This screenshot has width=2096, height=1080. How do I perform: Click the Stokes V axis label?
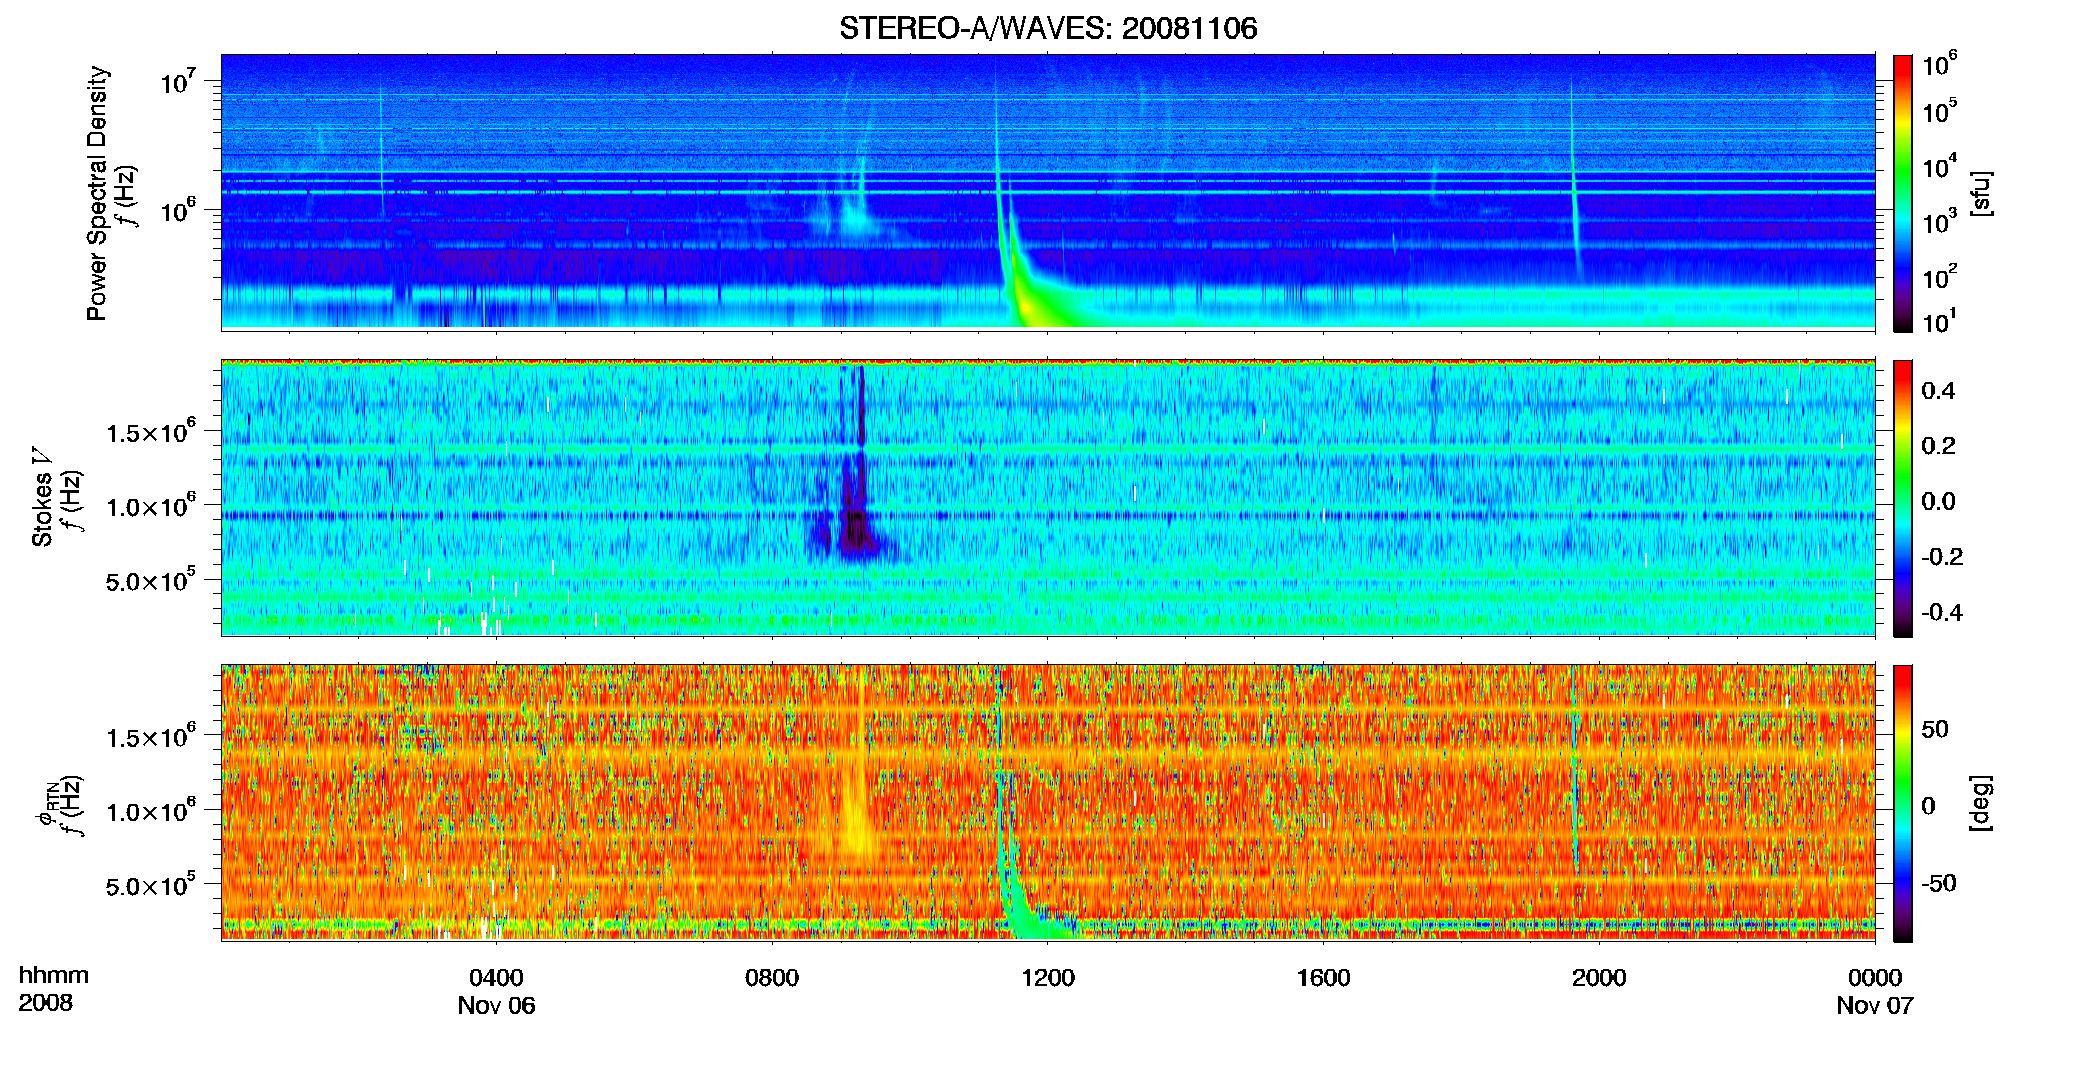(42, 497)
